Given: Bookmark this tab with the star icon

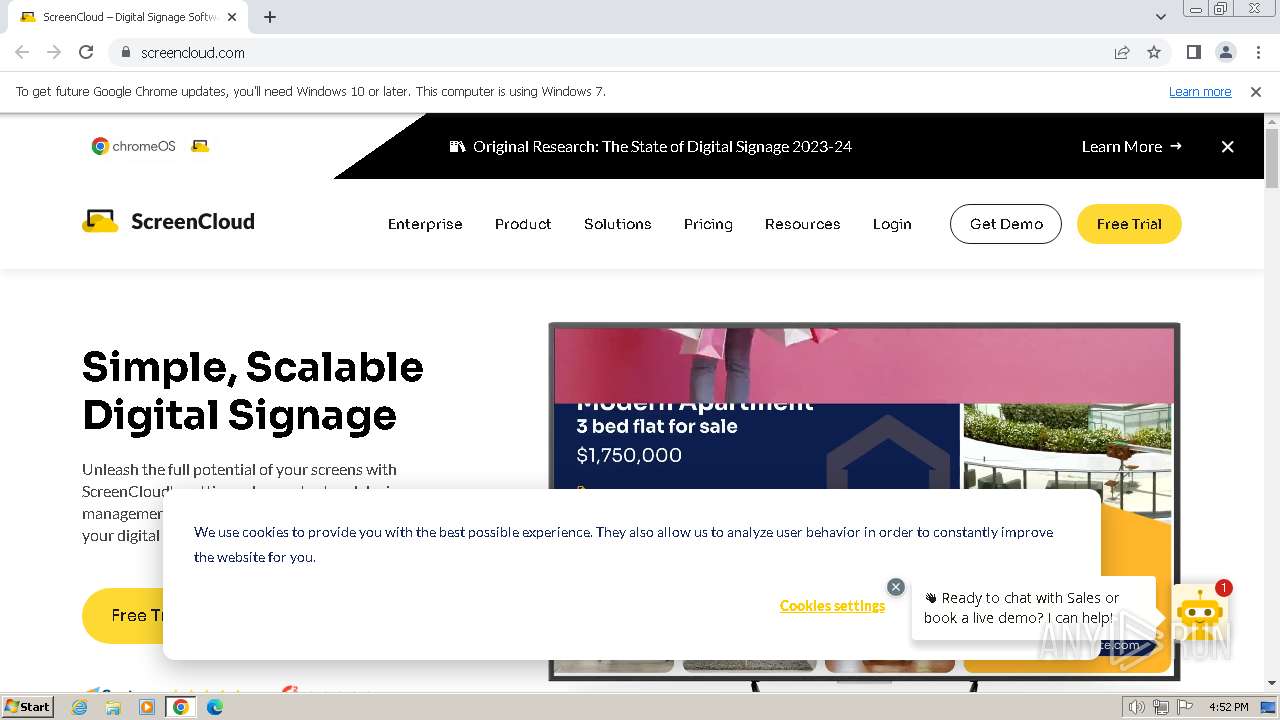Looking at the screenshot, I should click(1154, 52).
